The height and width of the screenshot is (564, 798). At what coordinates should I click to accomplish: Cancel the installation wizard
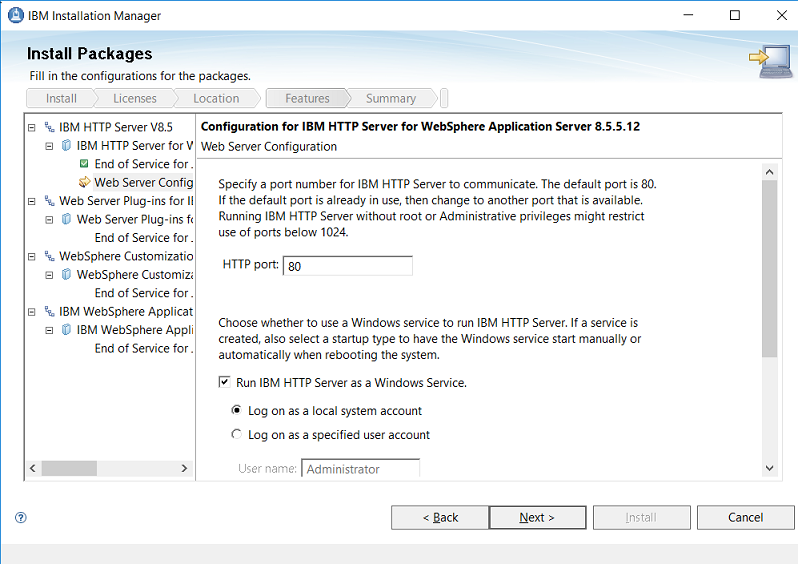tap(746, 518)
